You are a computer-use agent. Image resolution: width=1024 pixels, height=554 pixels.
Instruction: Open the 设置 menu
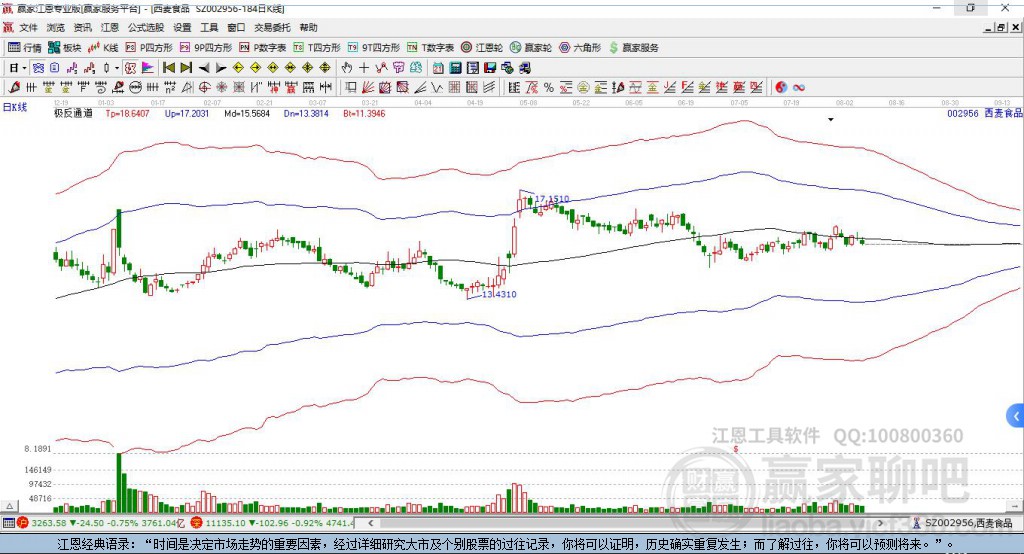[182, 27]
